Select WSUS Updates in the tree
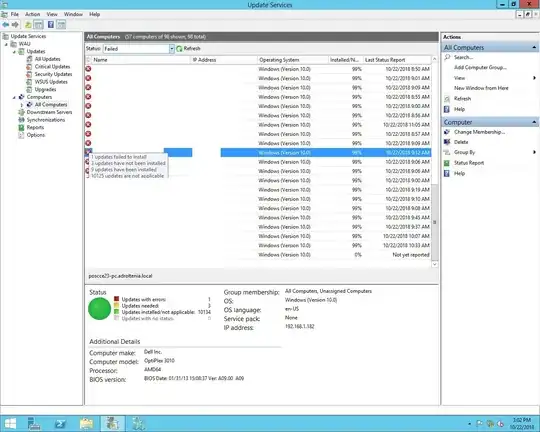Viewport: 540px width, 432px height. click(51, 82)
